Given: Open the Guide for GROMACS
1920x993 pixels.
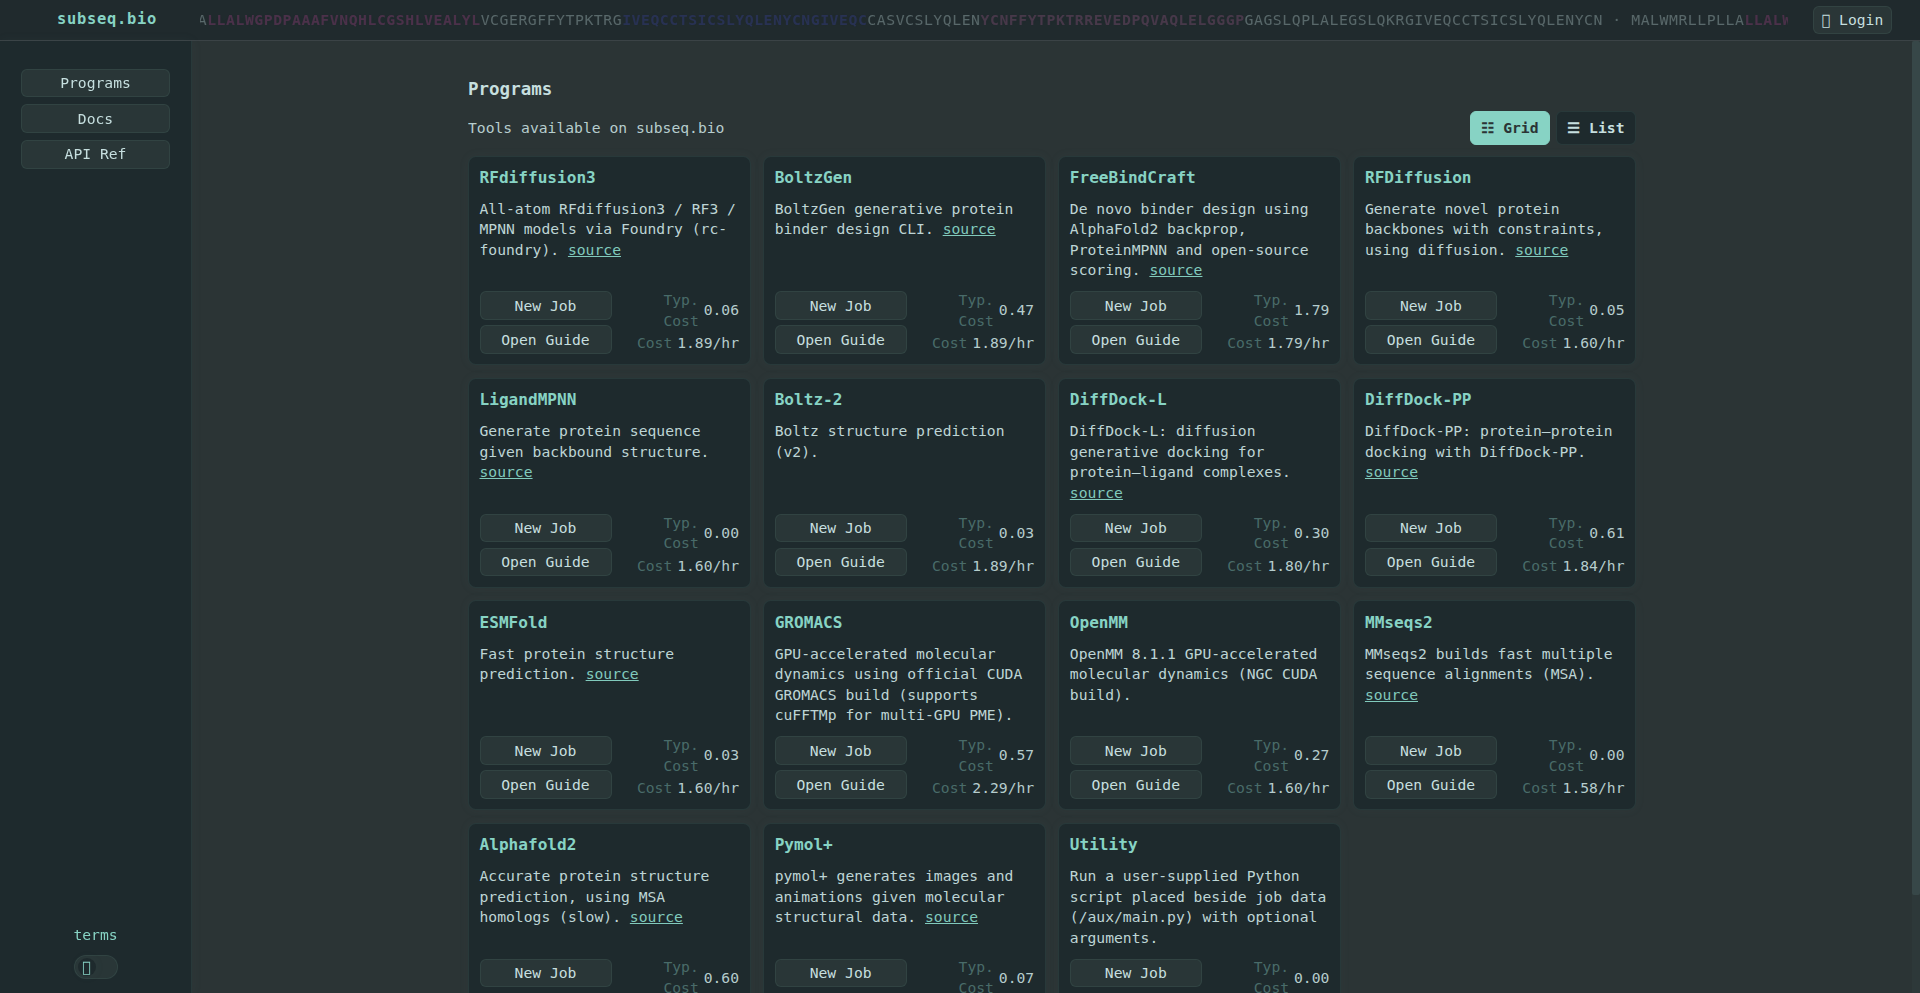Looking at the screenshot, I should 840,784.
